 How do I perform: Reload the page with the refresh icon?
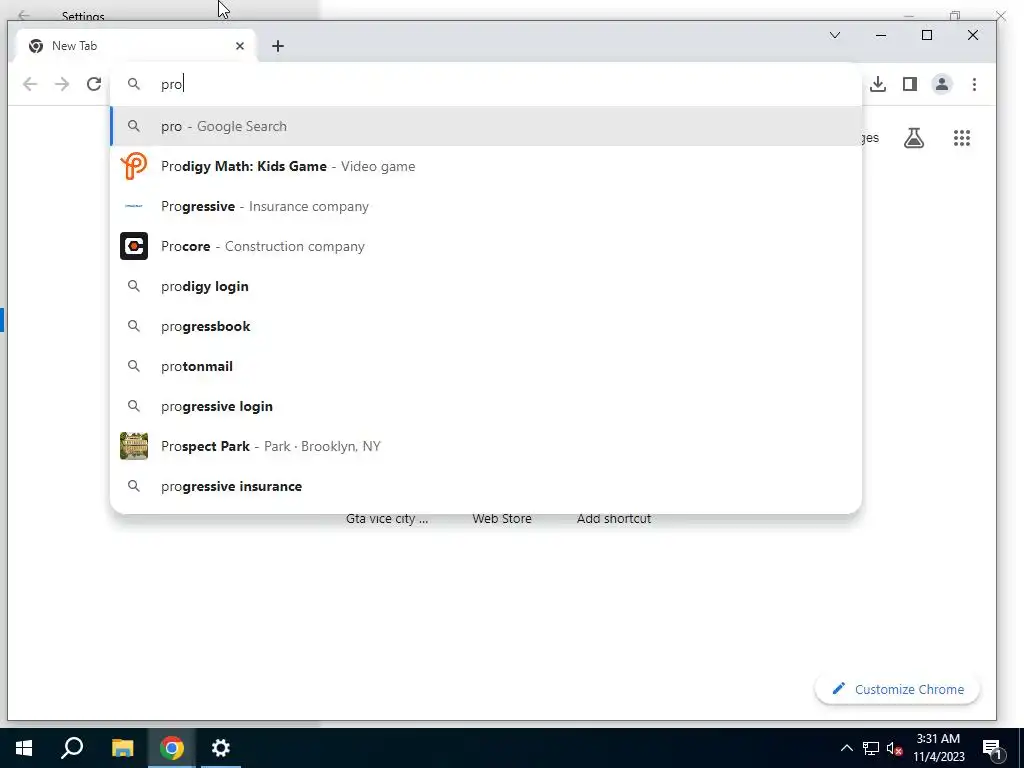pyautogui.click(x=94, y=84)
